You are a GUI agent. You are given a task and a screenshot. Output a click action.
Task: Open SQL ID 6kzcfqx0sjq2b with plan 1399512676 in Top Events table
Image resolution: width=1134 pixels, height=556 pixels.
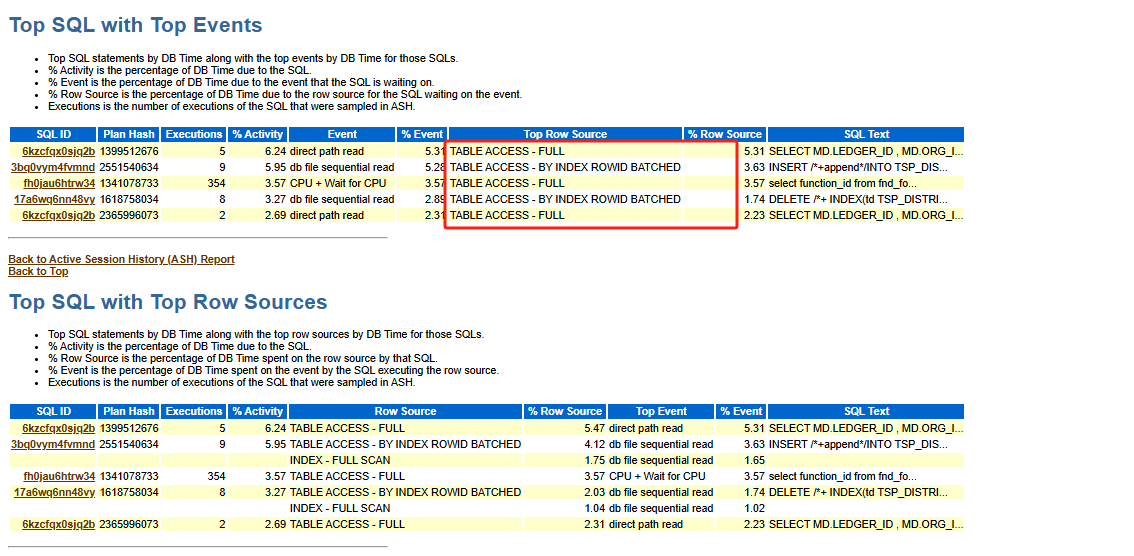click(59, 151)
